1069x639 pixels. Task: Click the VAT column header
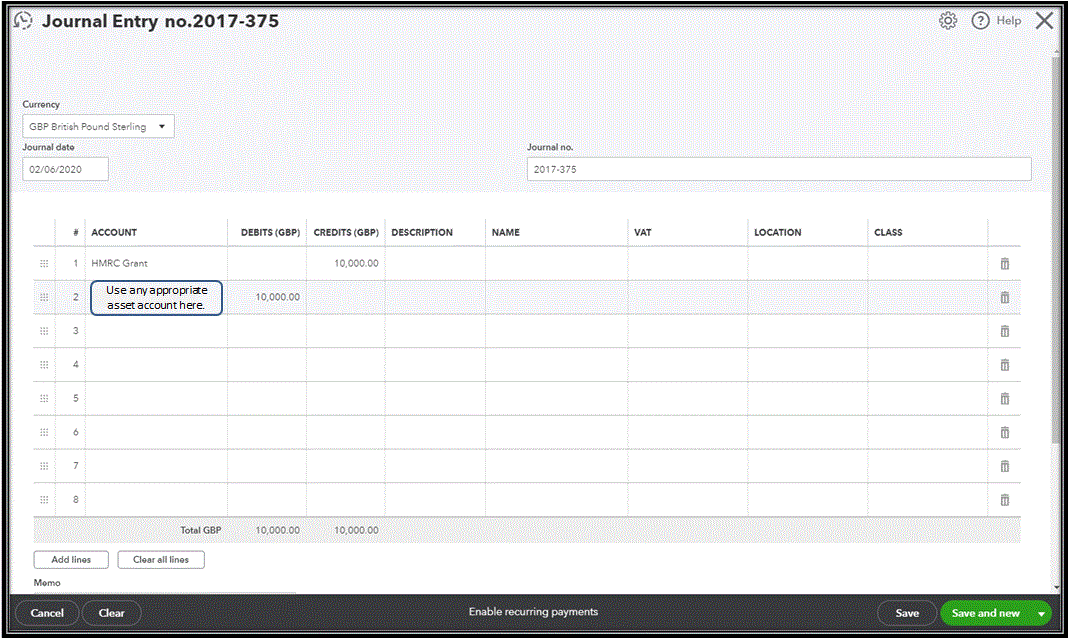[642, 233]
